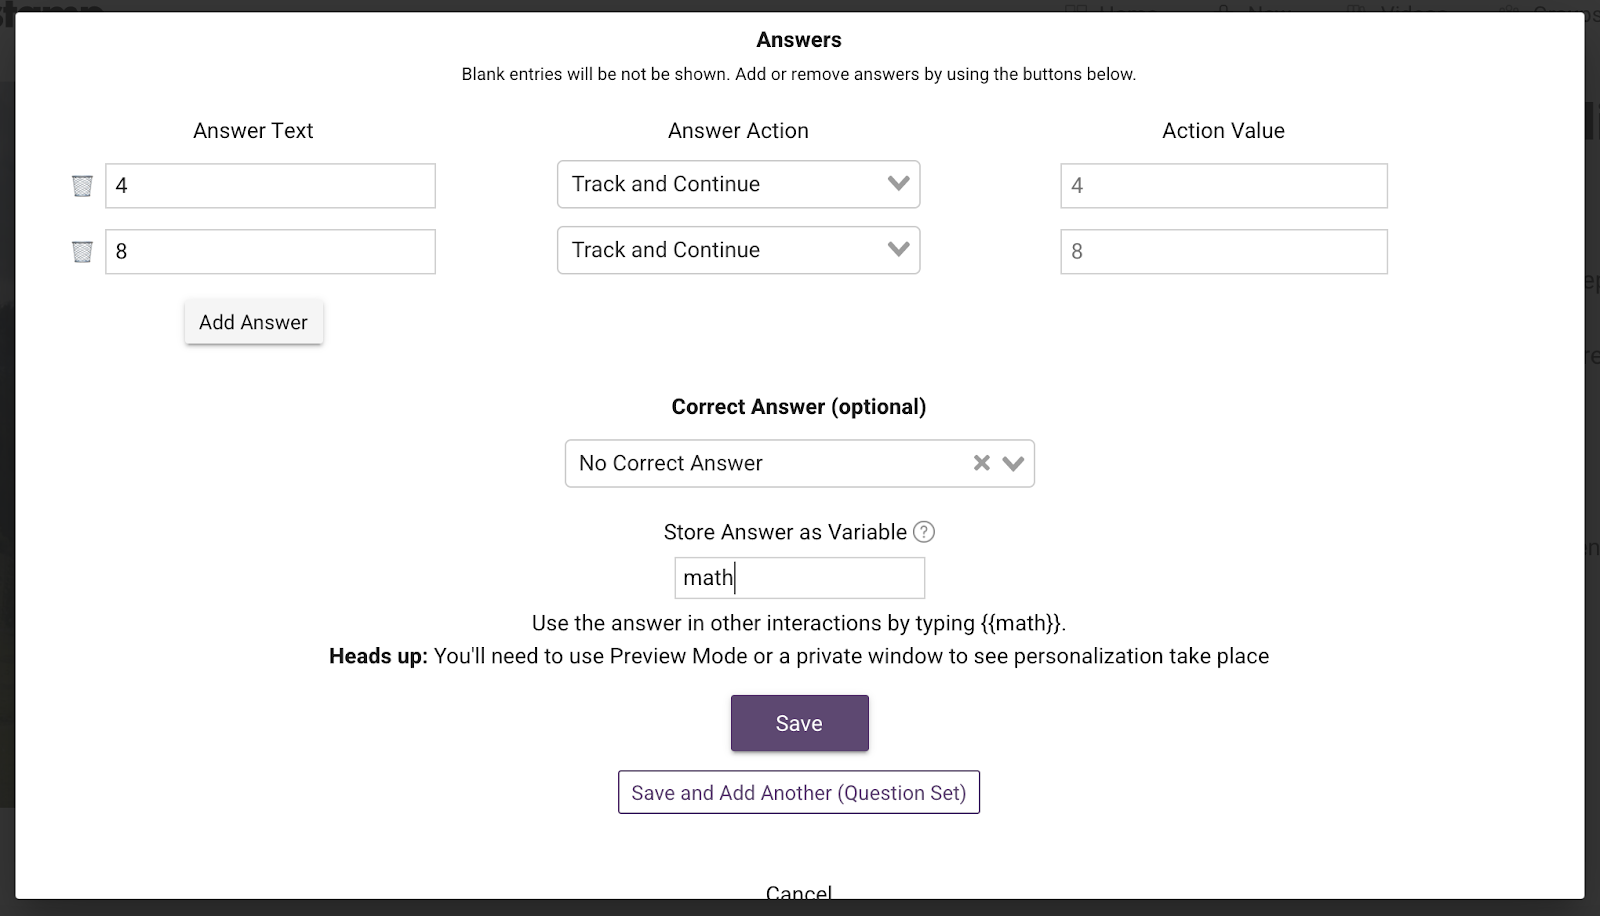Click the Action Value field showing 8
Screen dimensions: 1600x916
tap(1223, 252)
